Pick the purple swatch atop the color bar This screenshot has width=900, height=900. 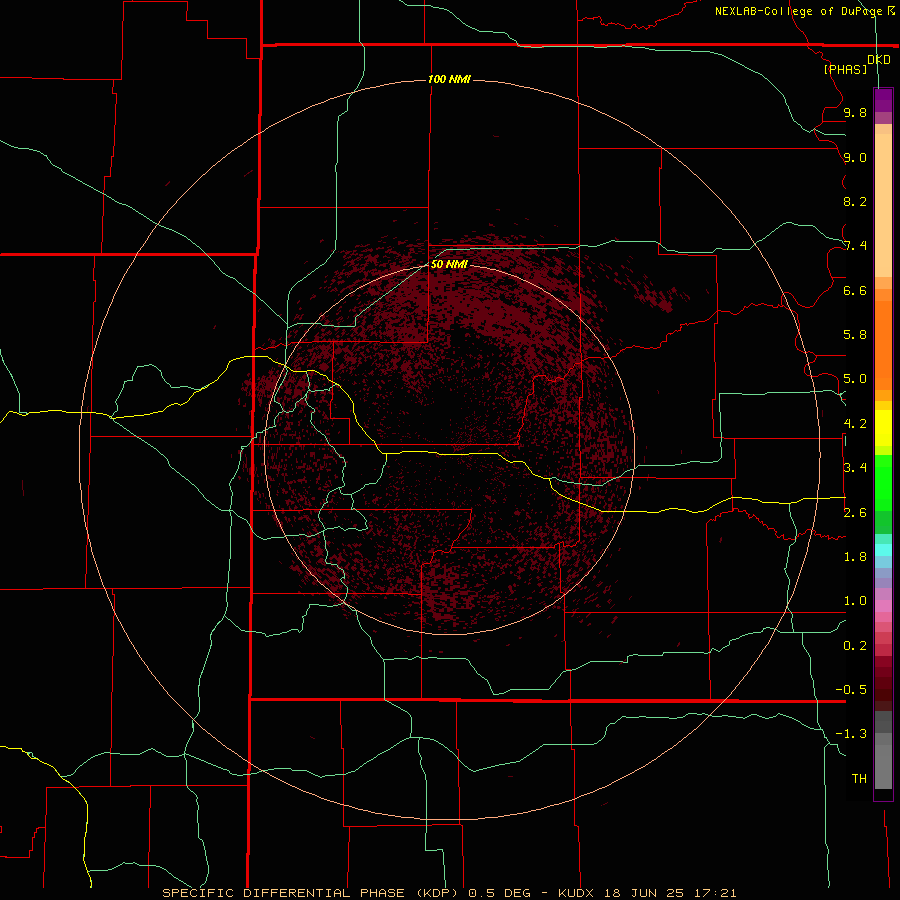click(x=883, y=100)
